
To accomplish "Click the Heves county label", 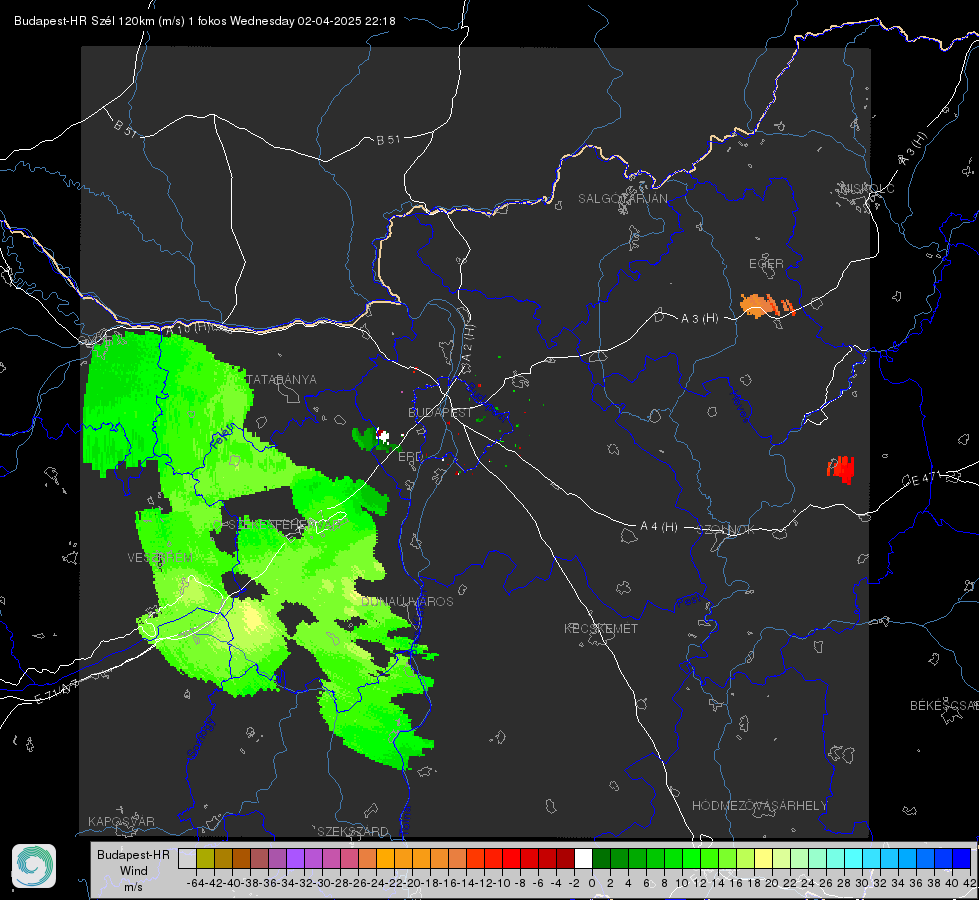I will pyautogui.click(x=739, y=406).
